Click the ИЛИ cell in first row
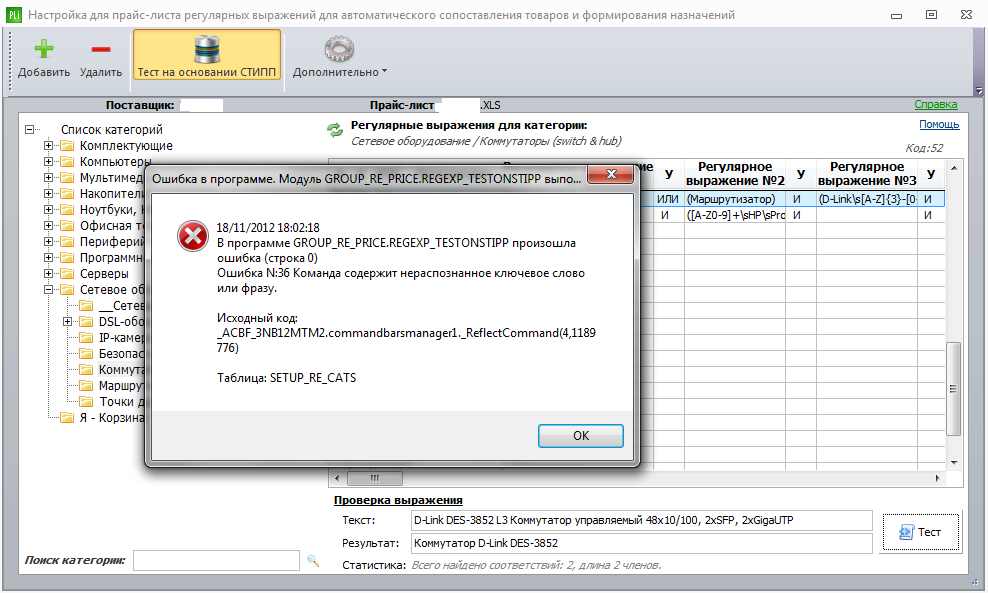Screen dimensions: 988x593 pos(668,199)
